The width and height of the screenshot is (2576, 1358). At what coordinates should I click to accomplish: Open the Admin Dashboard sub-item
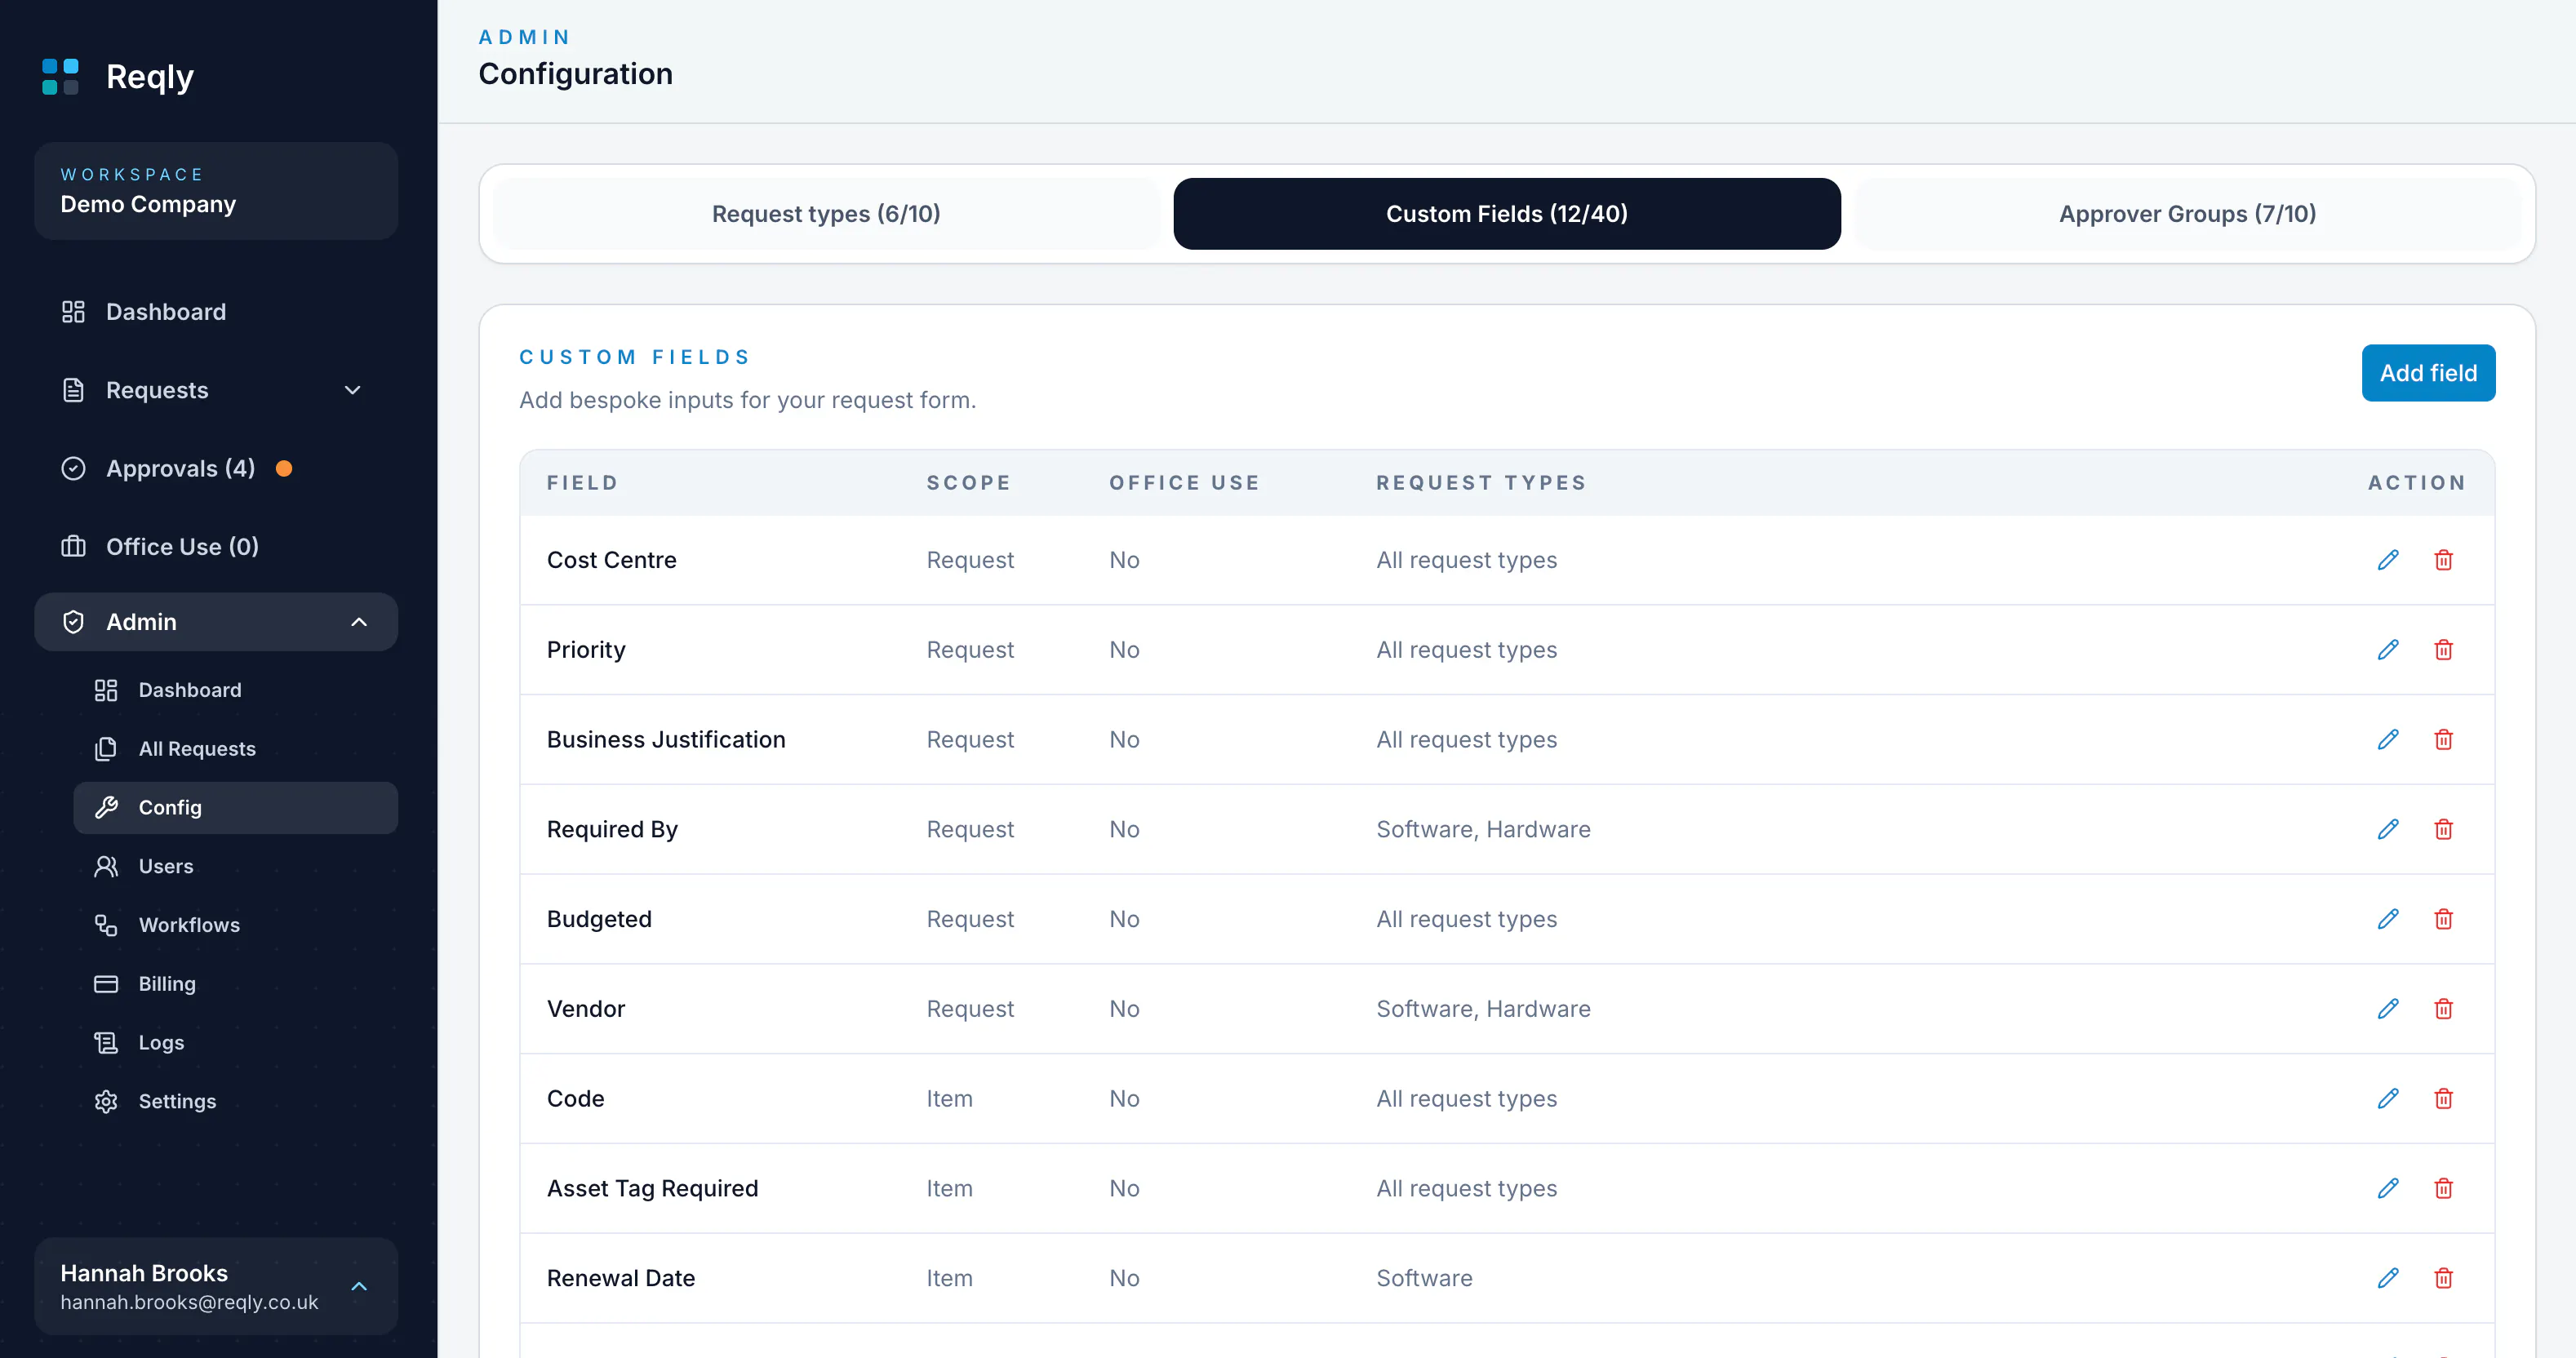[235, 690]
